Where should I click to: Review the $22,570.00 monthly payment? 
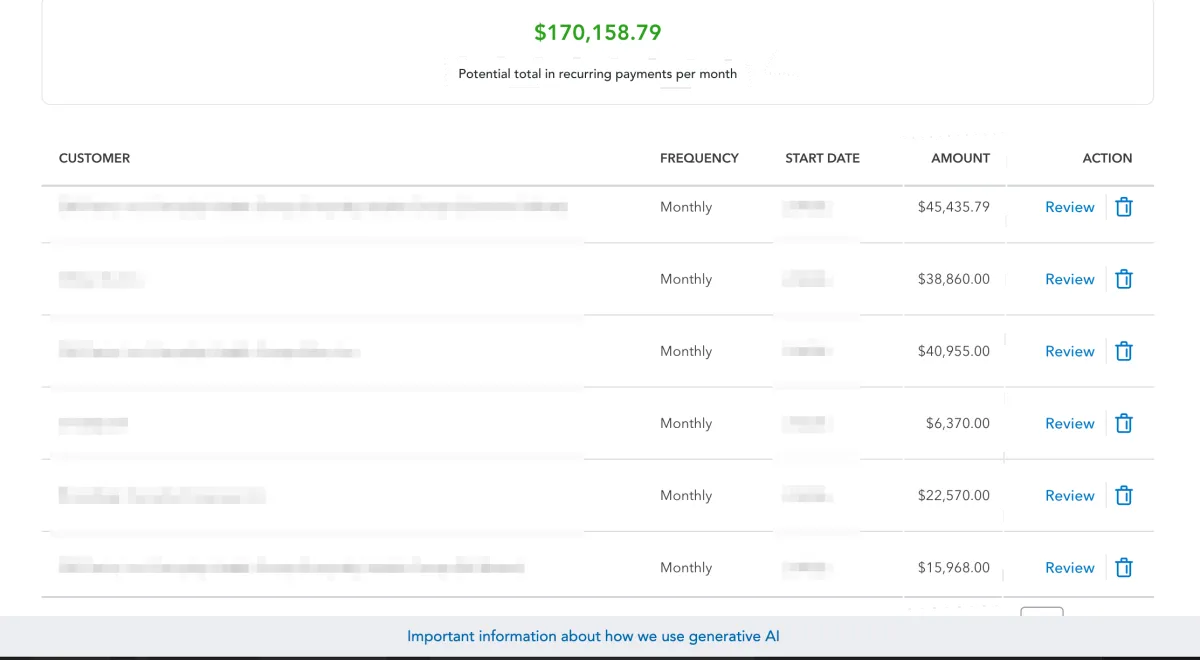tap(1069, 495)
